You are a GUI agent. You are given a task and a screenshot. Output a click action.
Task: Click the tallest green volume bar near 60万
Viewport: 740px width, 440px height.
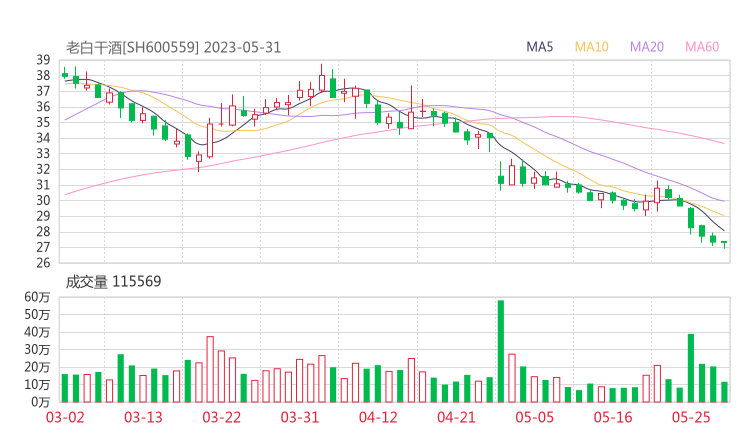(501, 351)
